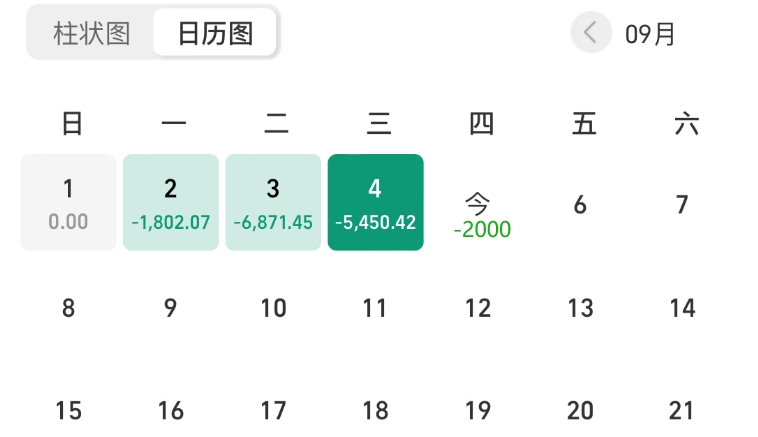This screenshot has width=758, height=437.
Task: Open day 17 in the calendar
Action: [x=273, y=410]
